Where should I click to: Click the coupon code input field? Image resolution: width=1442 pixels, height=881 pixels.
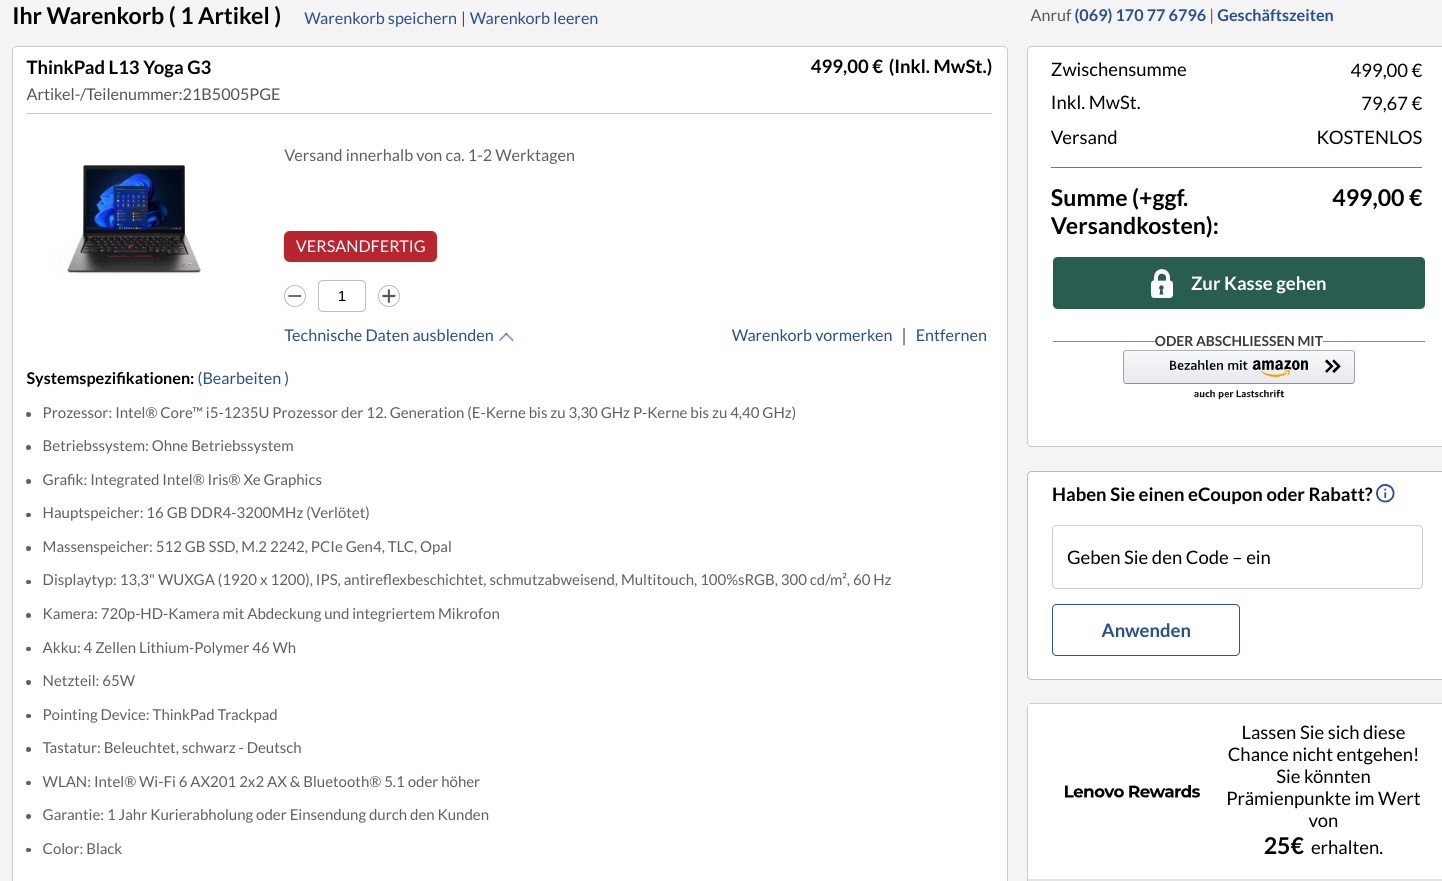click(x=1237, y=557)
